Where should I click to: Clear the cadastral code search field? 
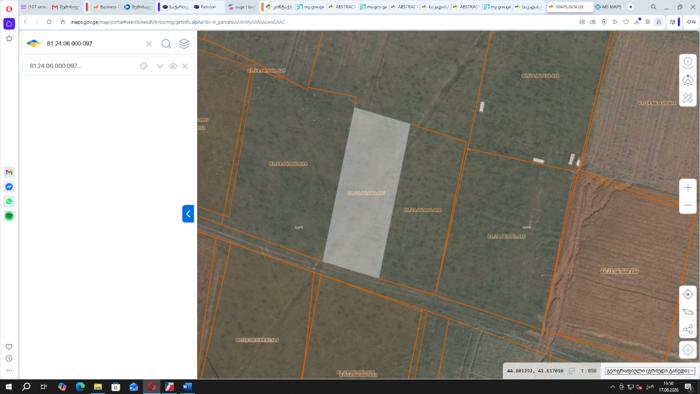tap(149, 44)
